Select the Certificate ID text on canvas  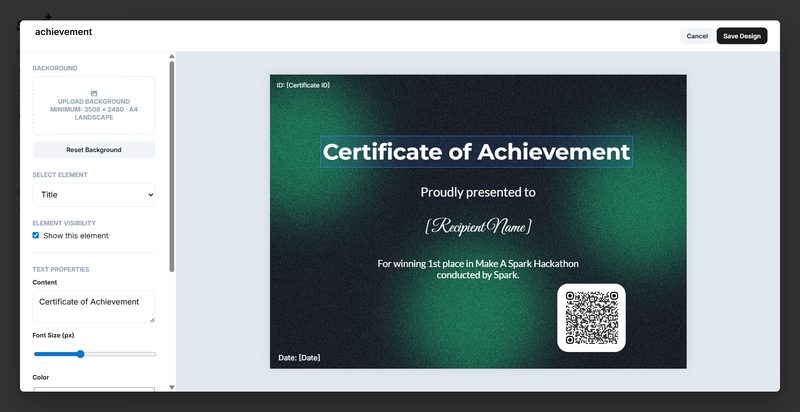coord(303,85)
